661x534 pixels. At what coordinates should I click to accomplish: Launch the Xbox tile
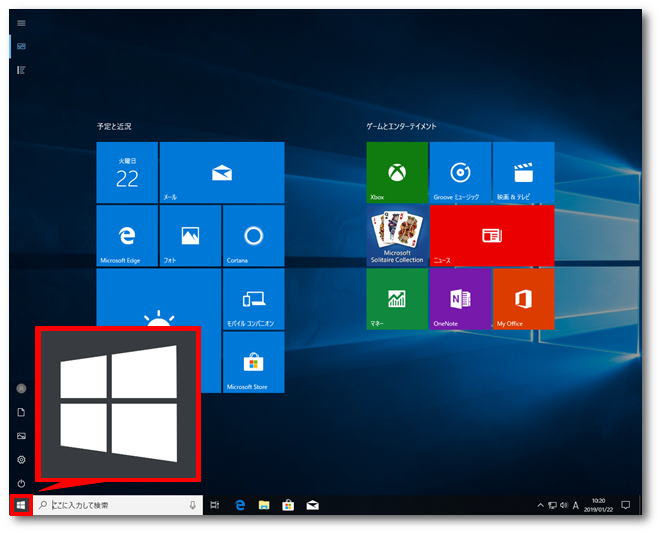(397, 172)
